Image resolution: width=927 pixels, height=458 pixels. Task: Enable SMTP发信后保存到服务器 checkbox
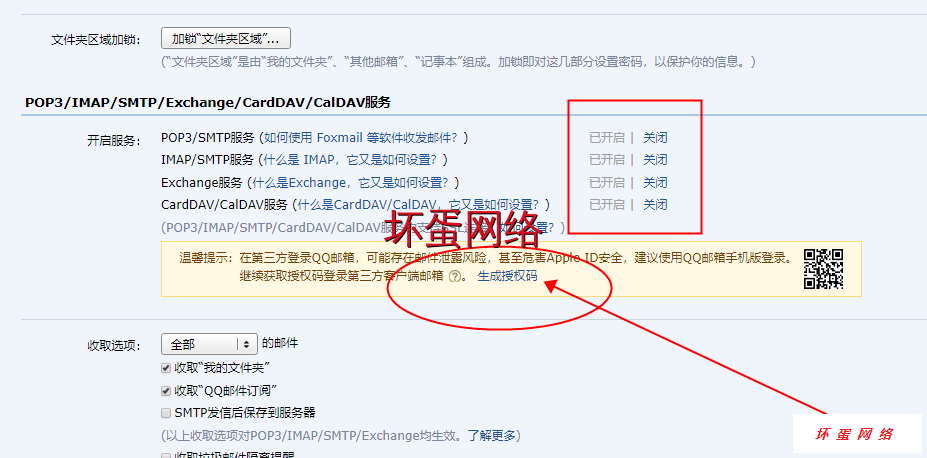pyautogui.click(x=166, y=413)
